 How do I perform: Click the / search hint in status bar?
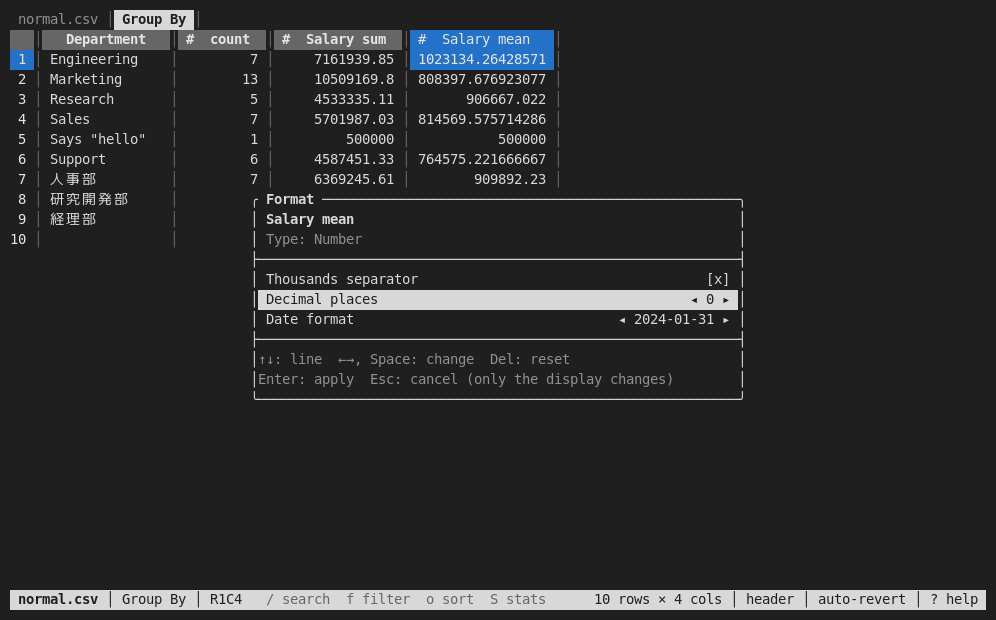click(298, 600)
